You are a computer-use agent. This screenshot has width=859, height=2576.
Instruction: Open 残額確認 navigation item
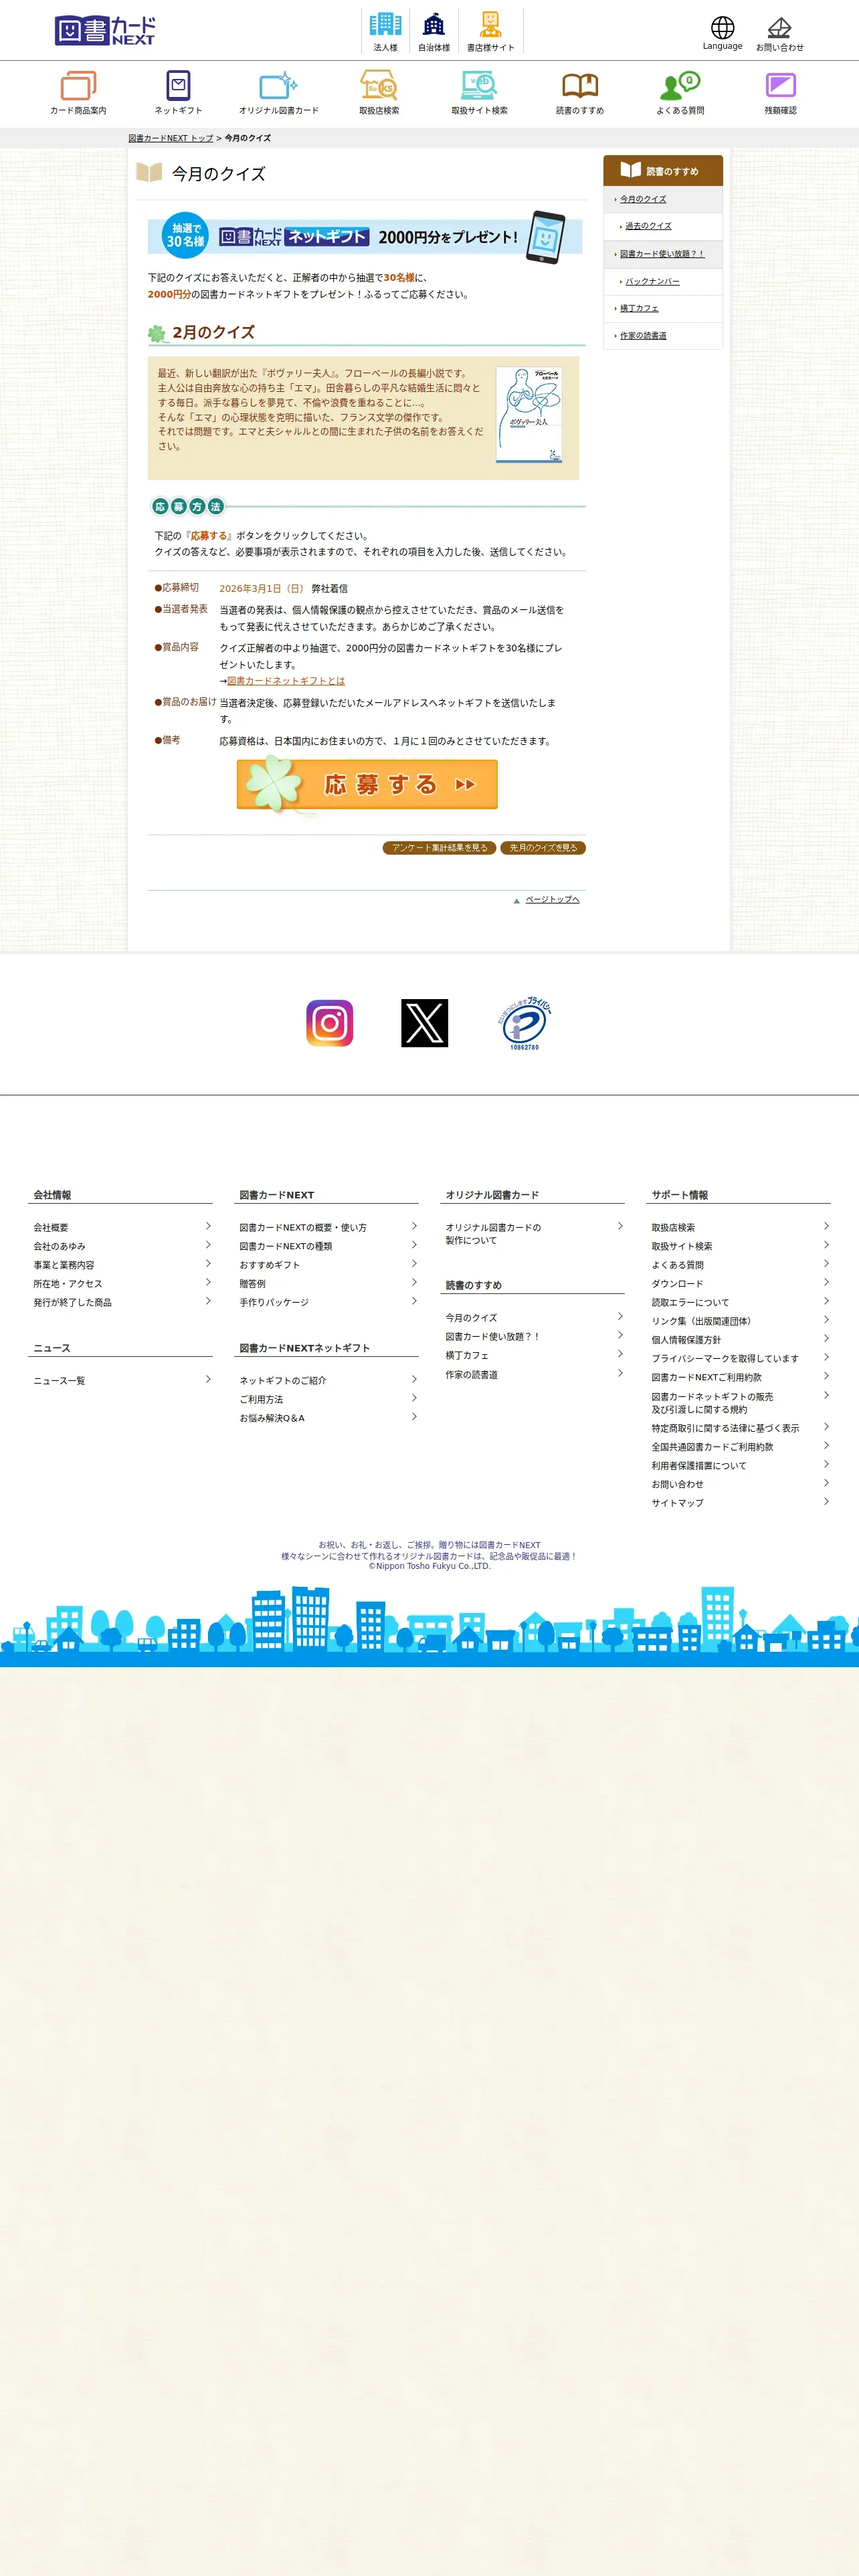click(x=780, y=93)
